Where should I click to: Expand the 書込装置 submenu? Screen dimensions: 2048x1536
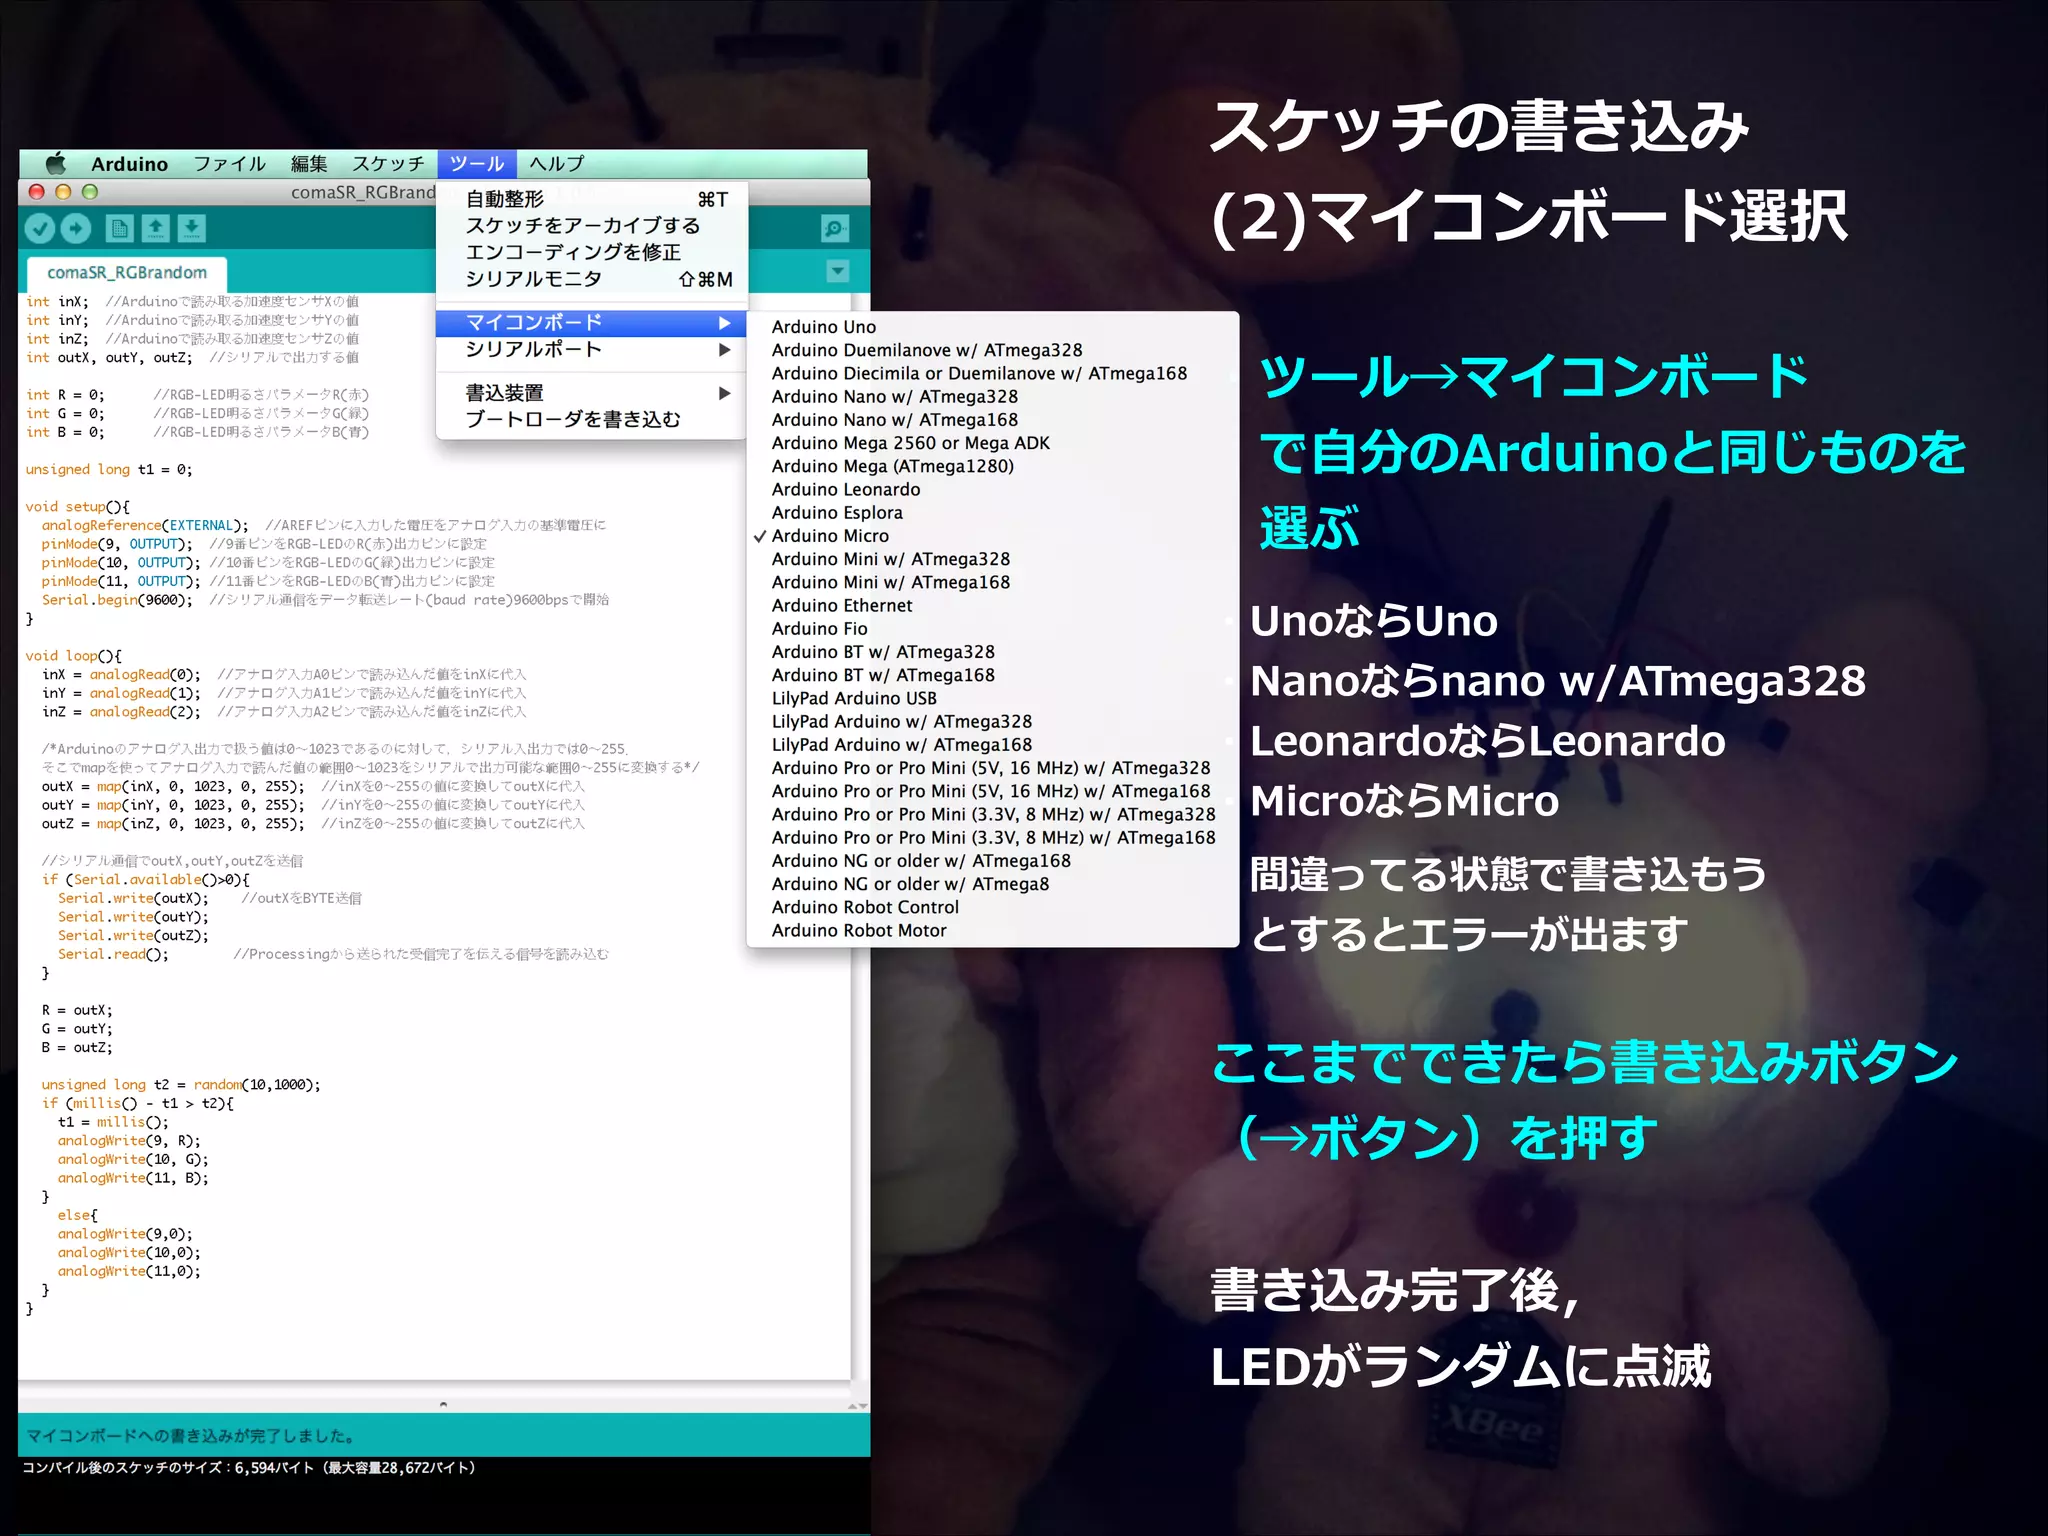tap(592, 393)
